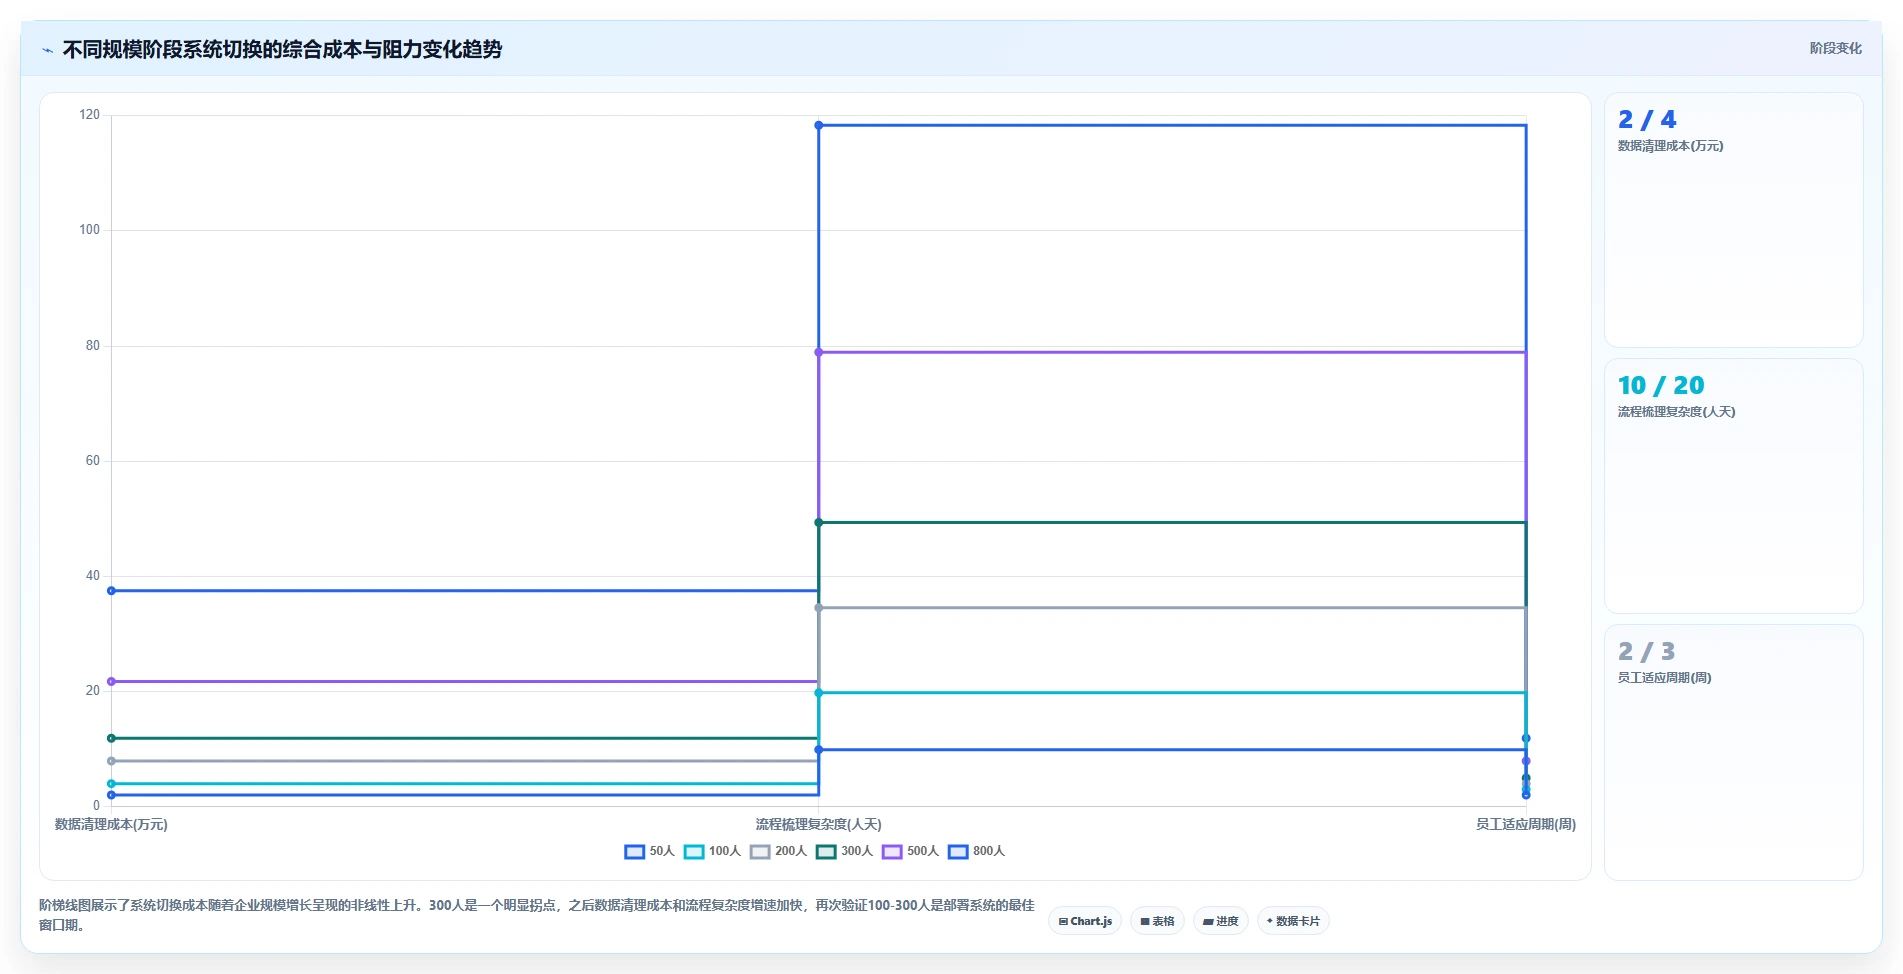Viewport: 1903px width, 974px height.
Task: Open the 数据清理成本 2 / 4 card
Action: [x=1733, y=220]
